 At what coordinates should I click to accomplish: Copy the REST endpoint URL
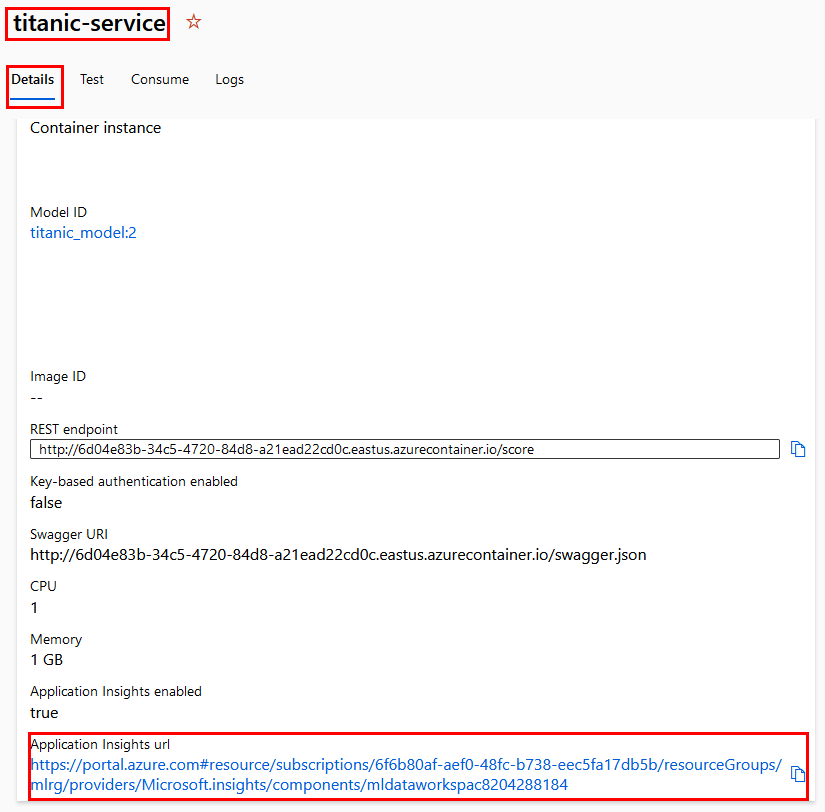click(x=798, y=449)
